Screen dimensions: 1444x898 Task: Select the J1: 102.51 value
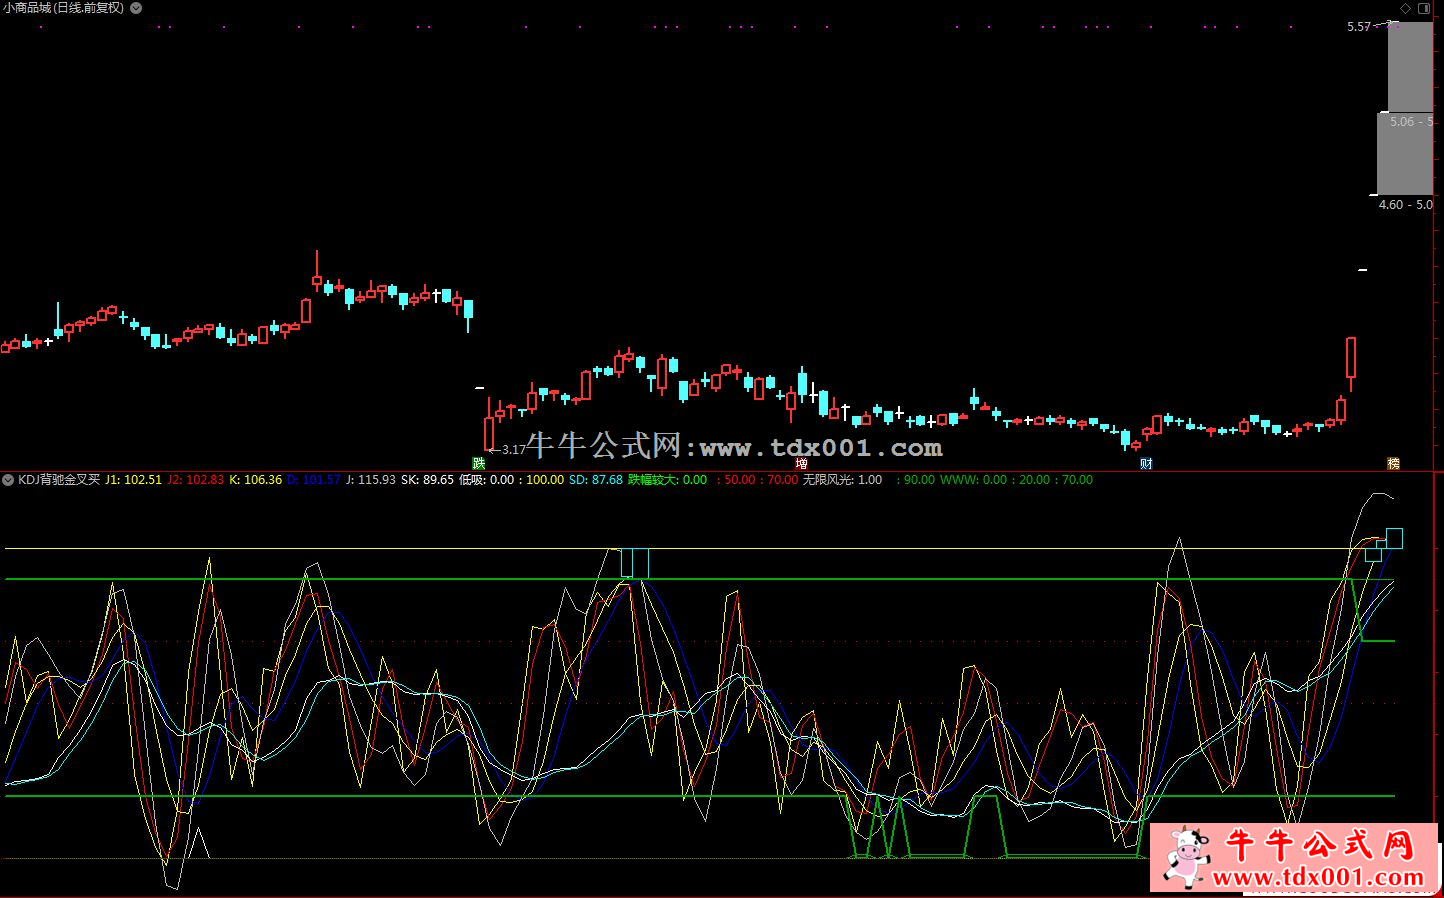pos(133,480)
